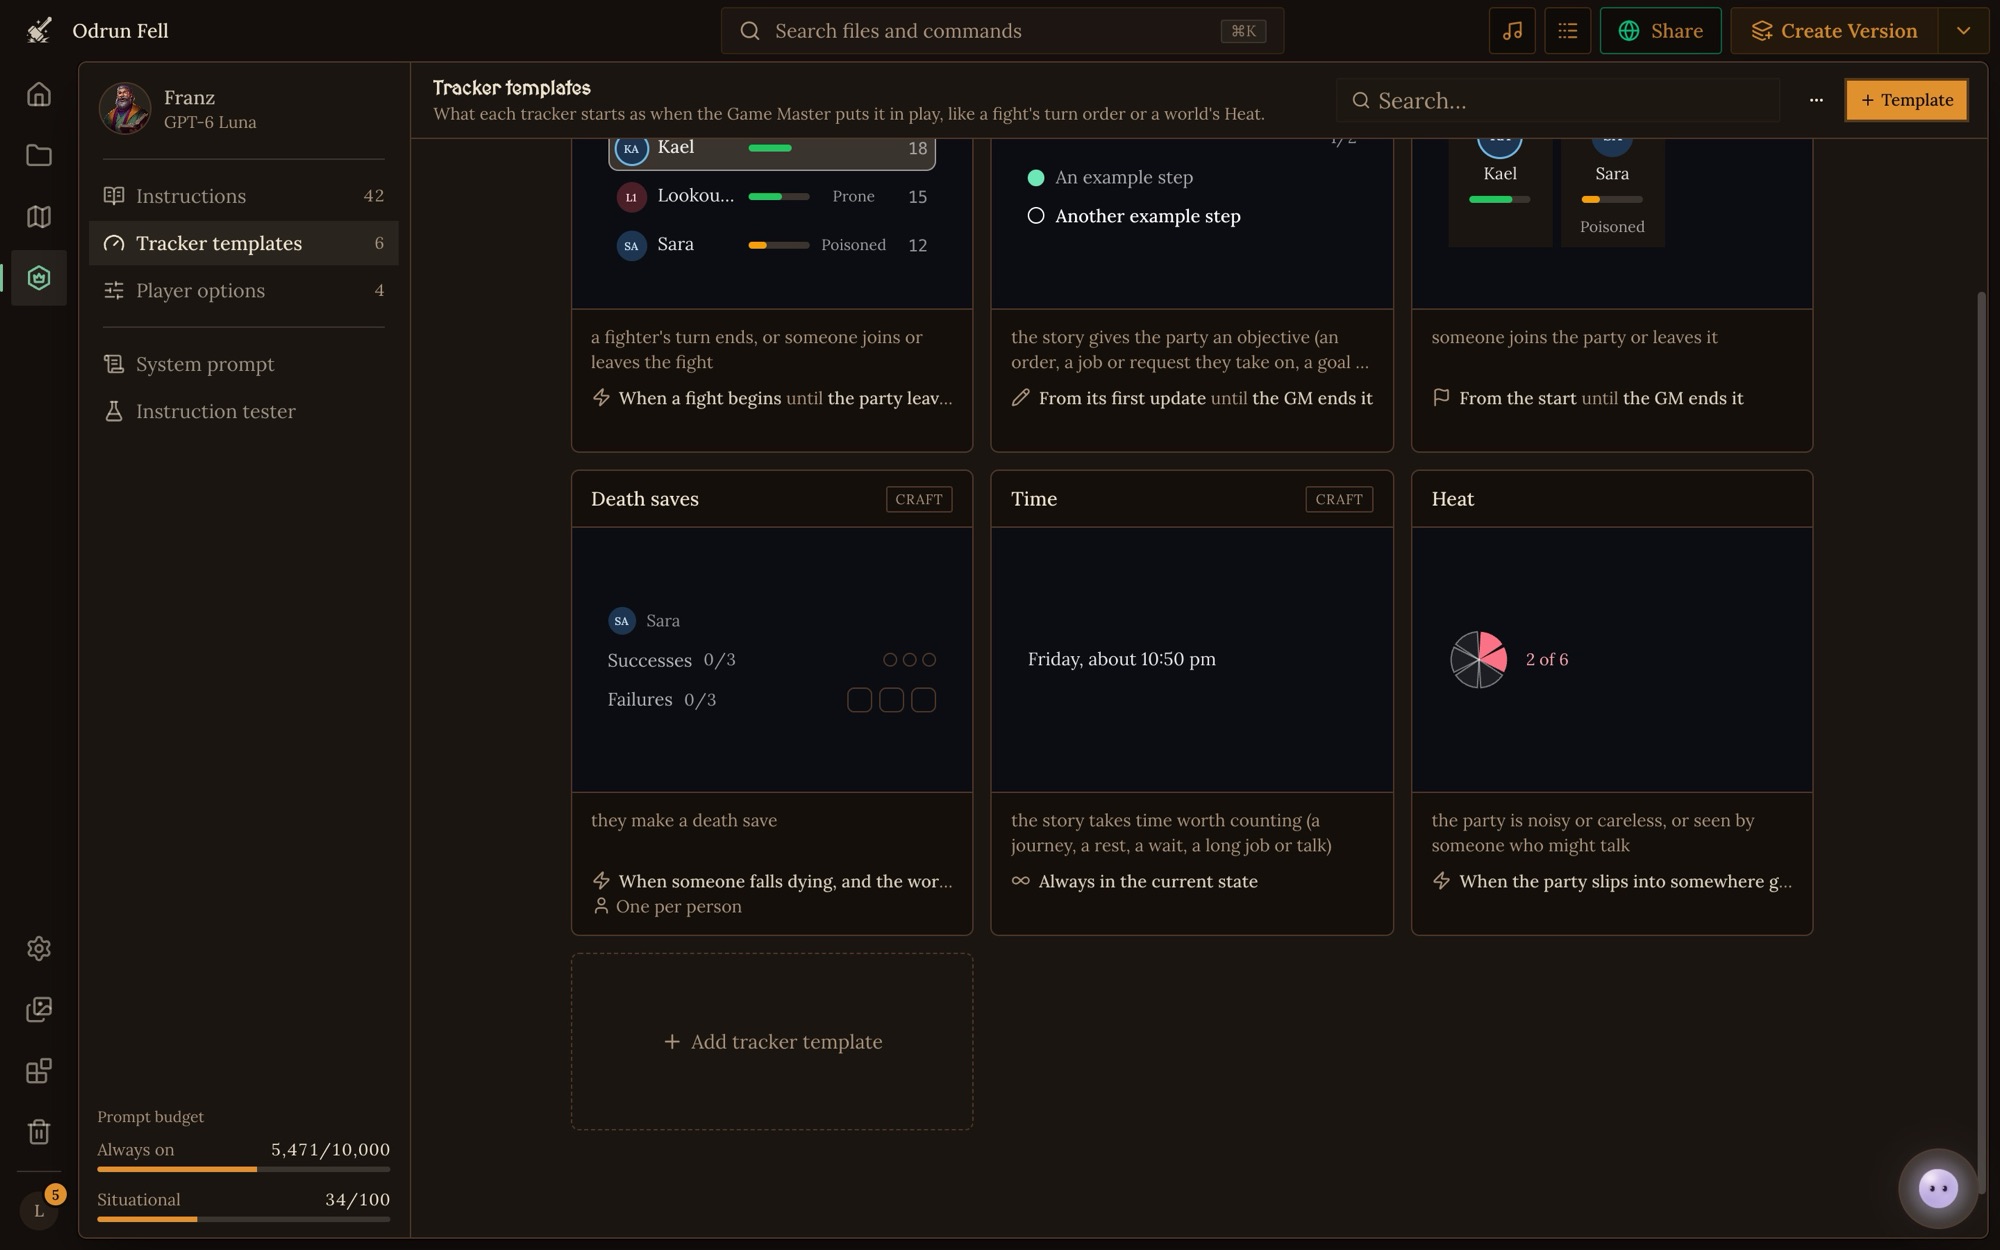Screen dimensions: 2000x1250
Task: Open the Death saves template card title
Action: pyautogui.click(x=645, y=499)
